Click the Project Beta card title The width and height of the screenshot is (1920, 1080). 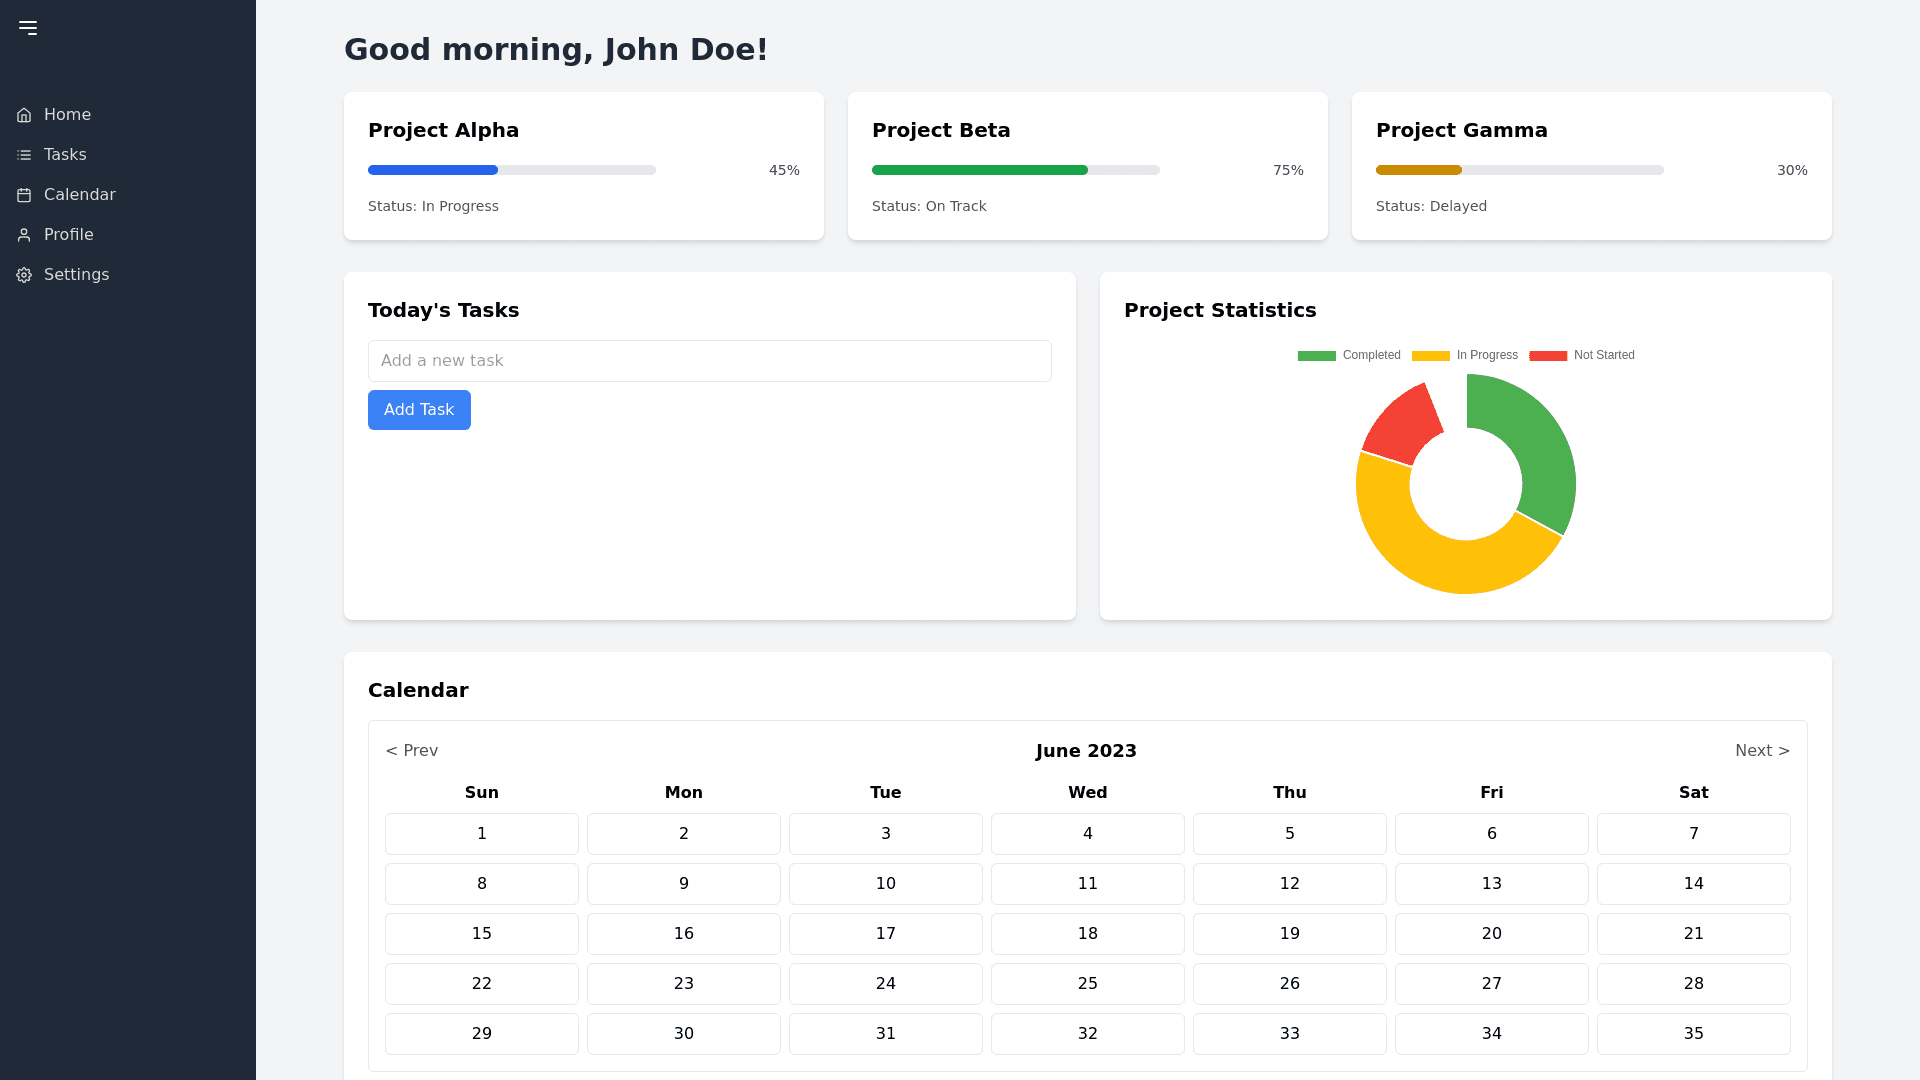(940, 130)
